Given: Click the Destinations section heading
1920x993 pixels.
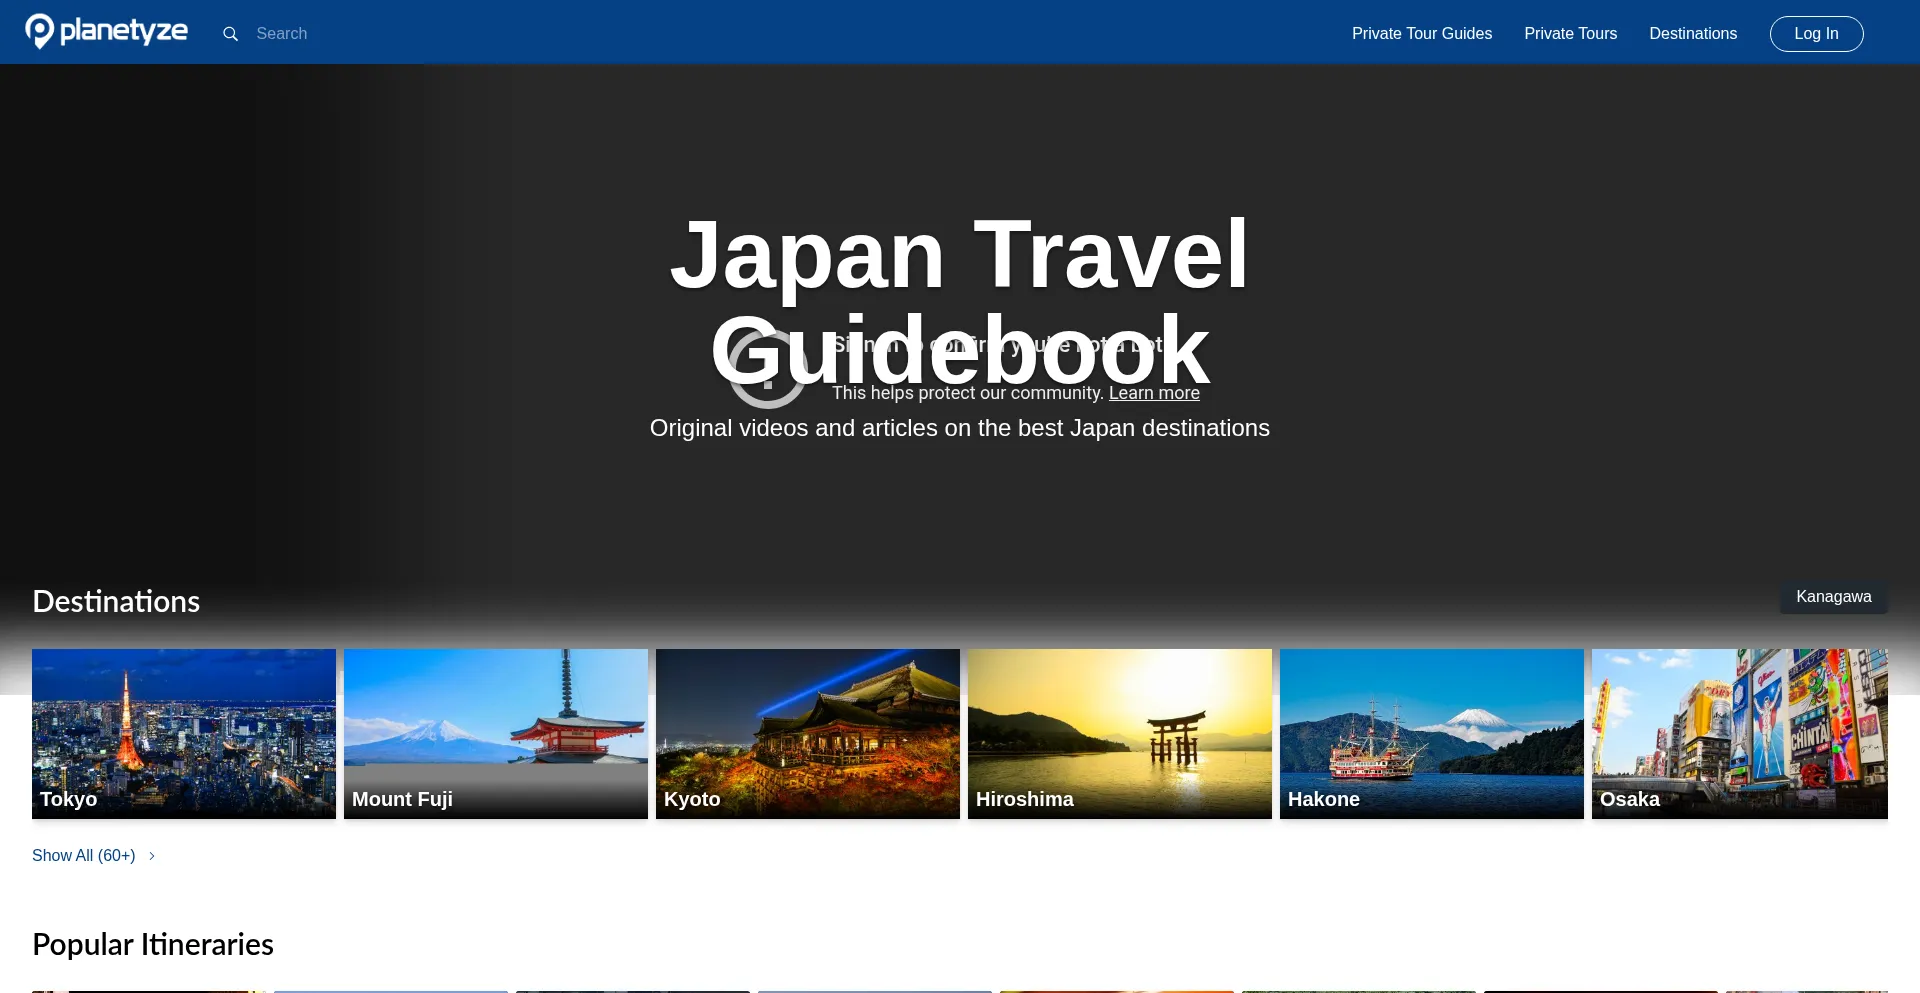Looking at the screenshot, I should 116,601.
